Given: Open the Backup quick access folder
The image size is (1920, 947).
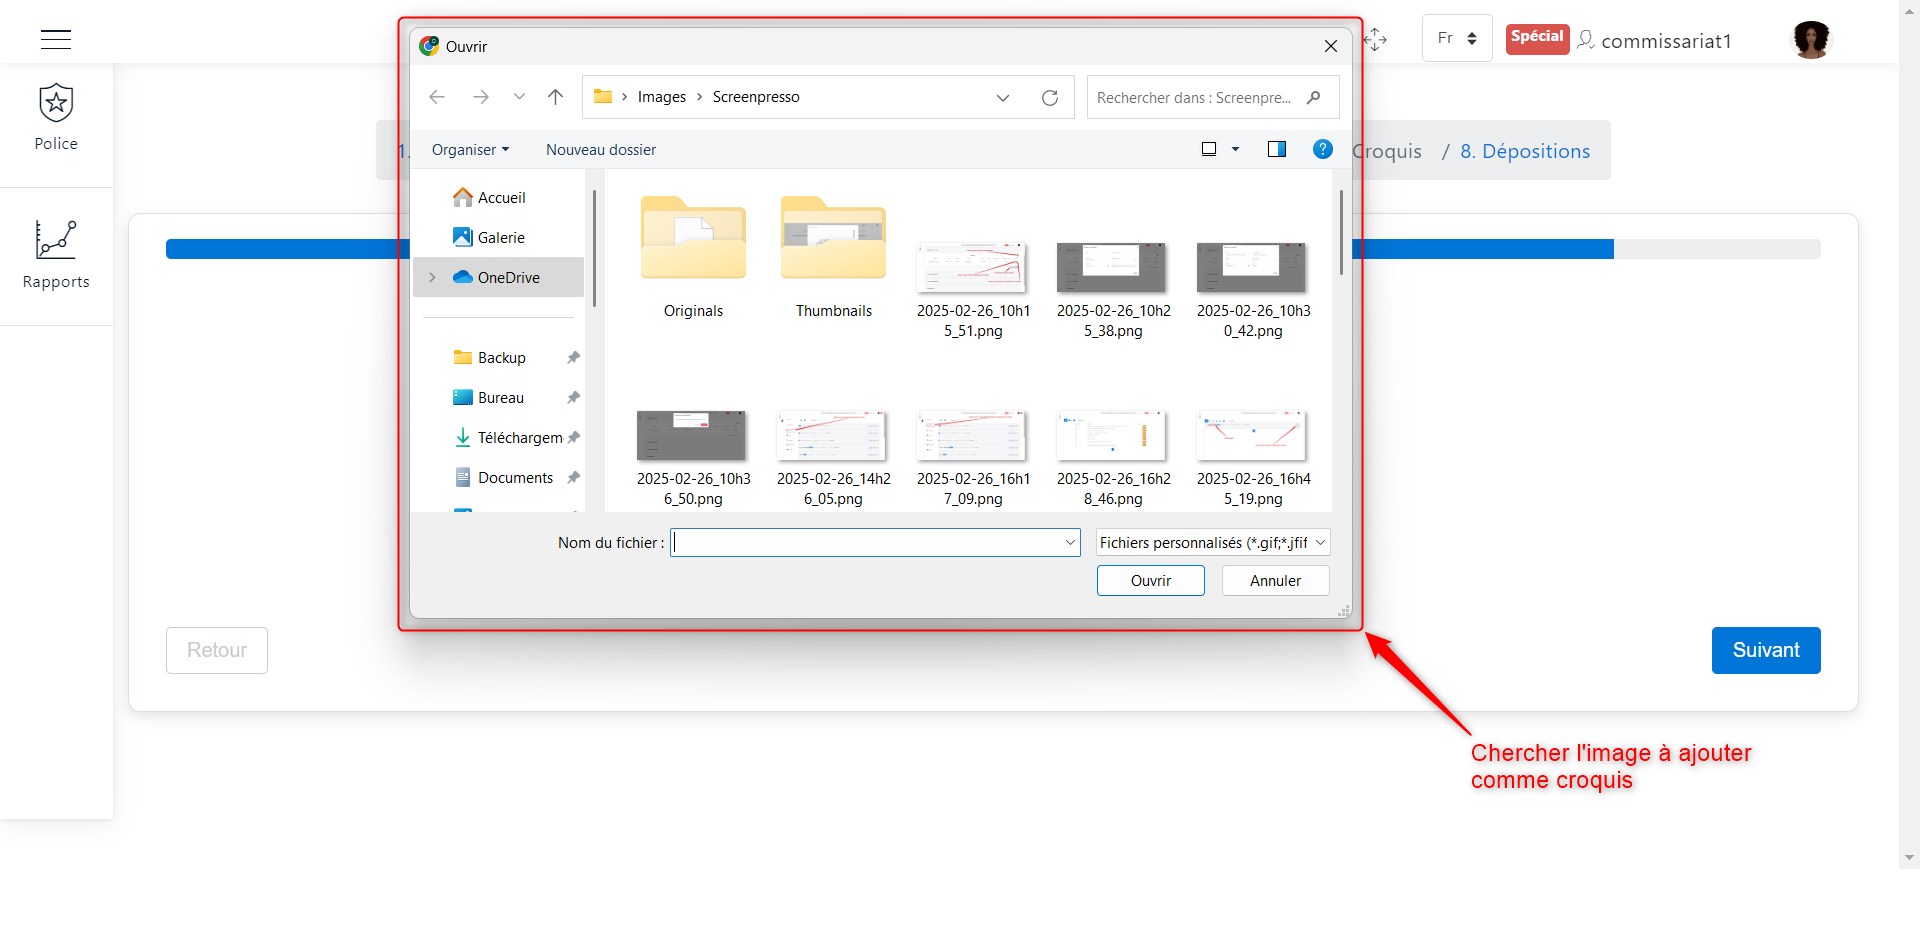Looking at the screenshot, I should click(x=490, y=358).
